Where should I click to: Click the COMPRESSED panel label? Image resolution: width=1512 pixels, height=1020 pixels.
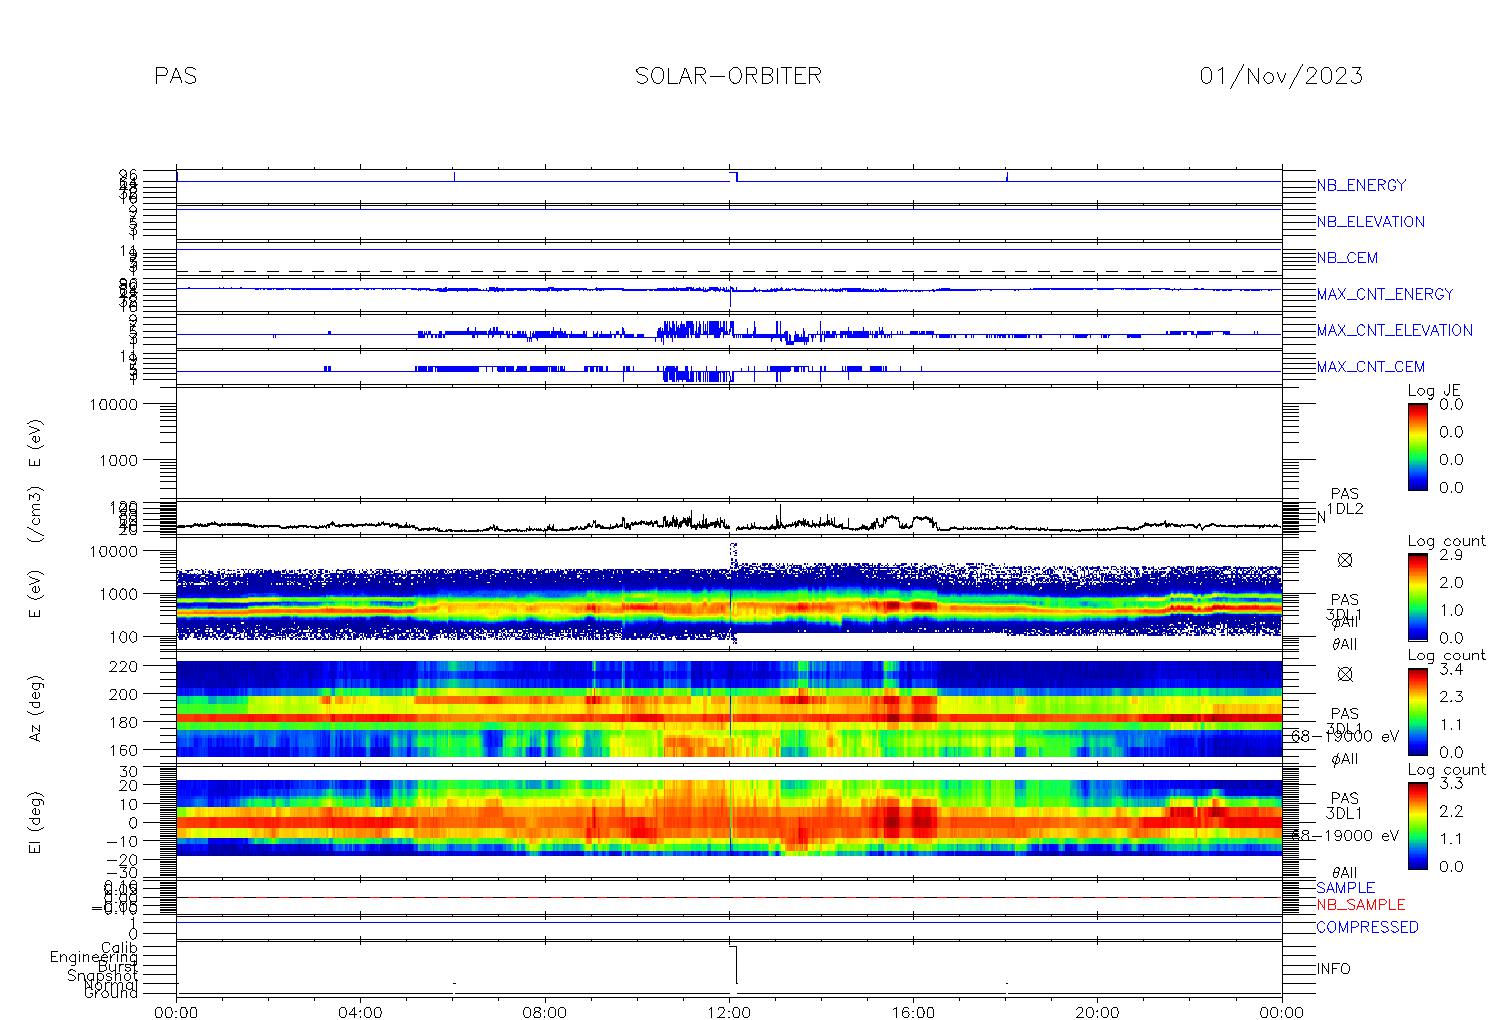[x=1367, y=928]
